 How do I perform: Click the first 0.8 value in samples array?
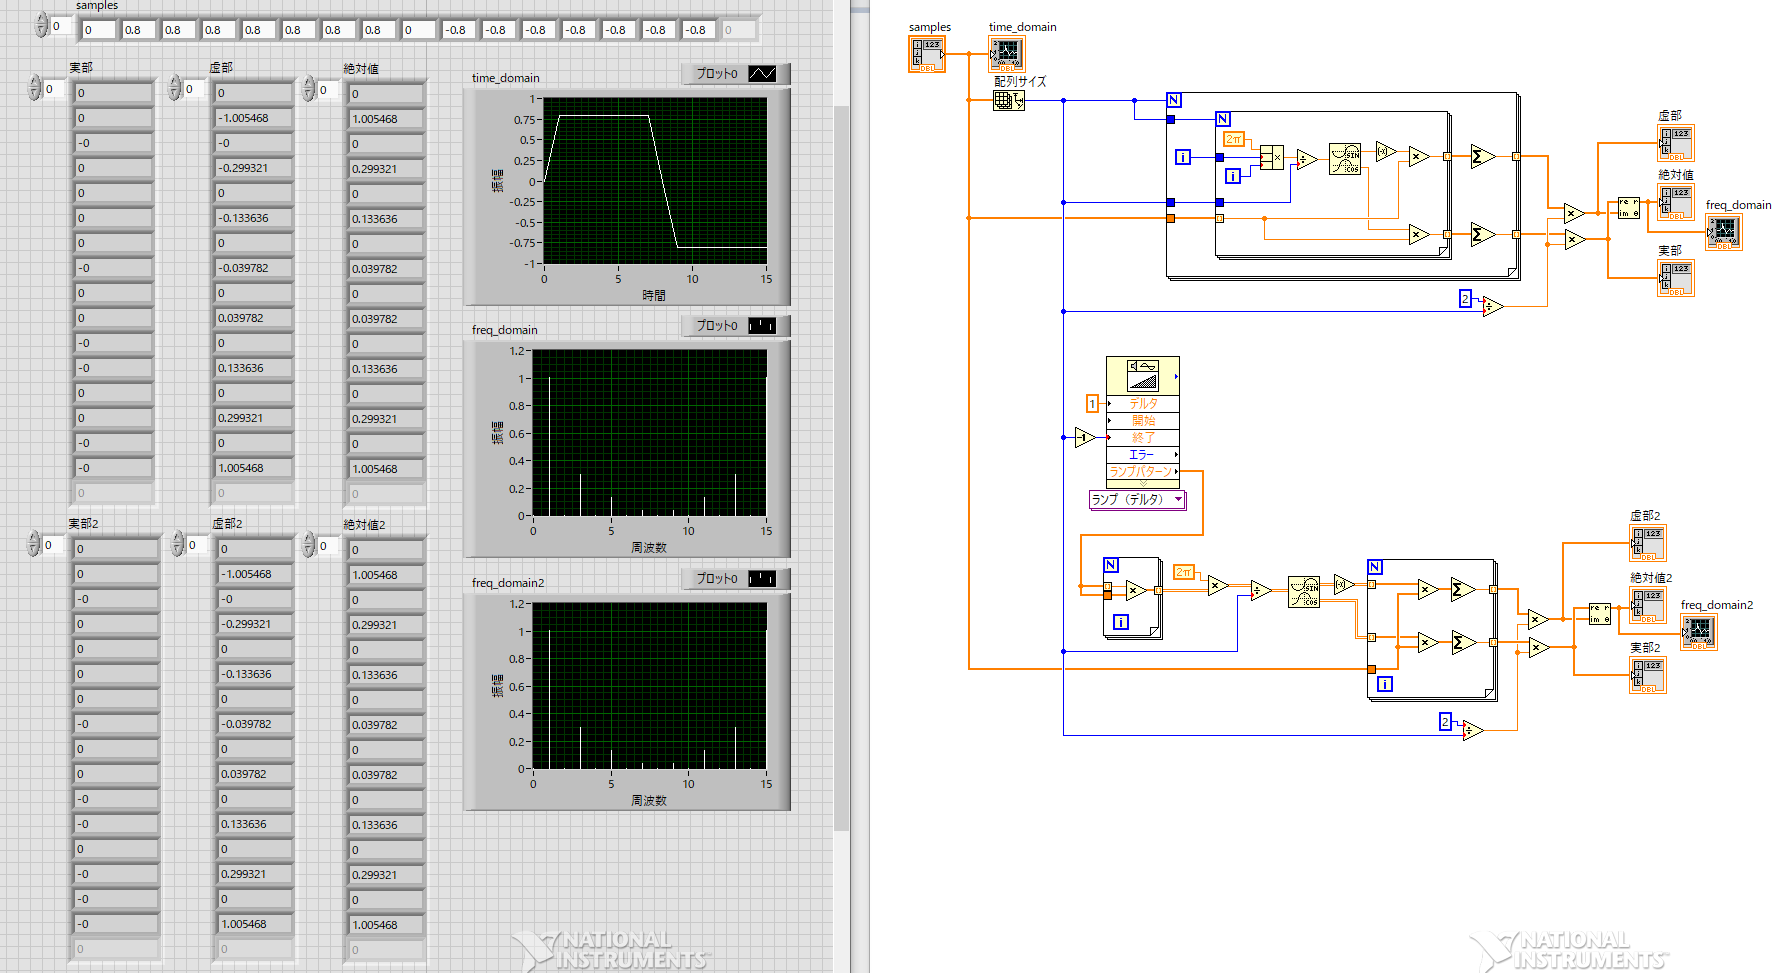point(138,30)
